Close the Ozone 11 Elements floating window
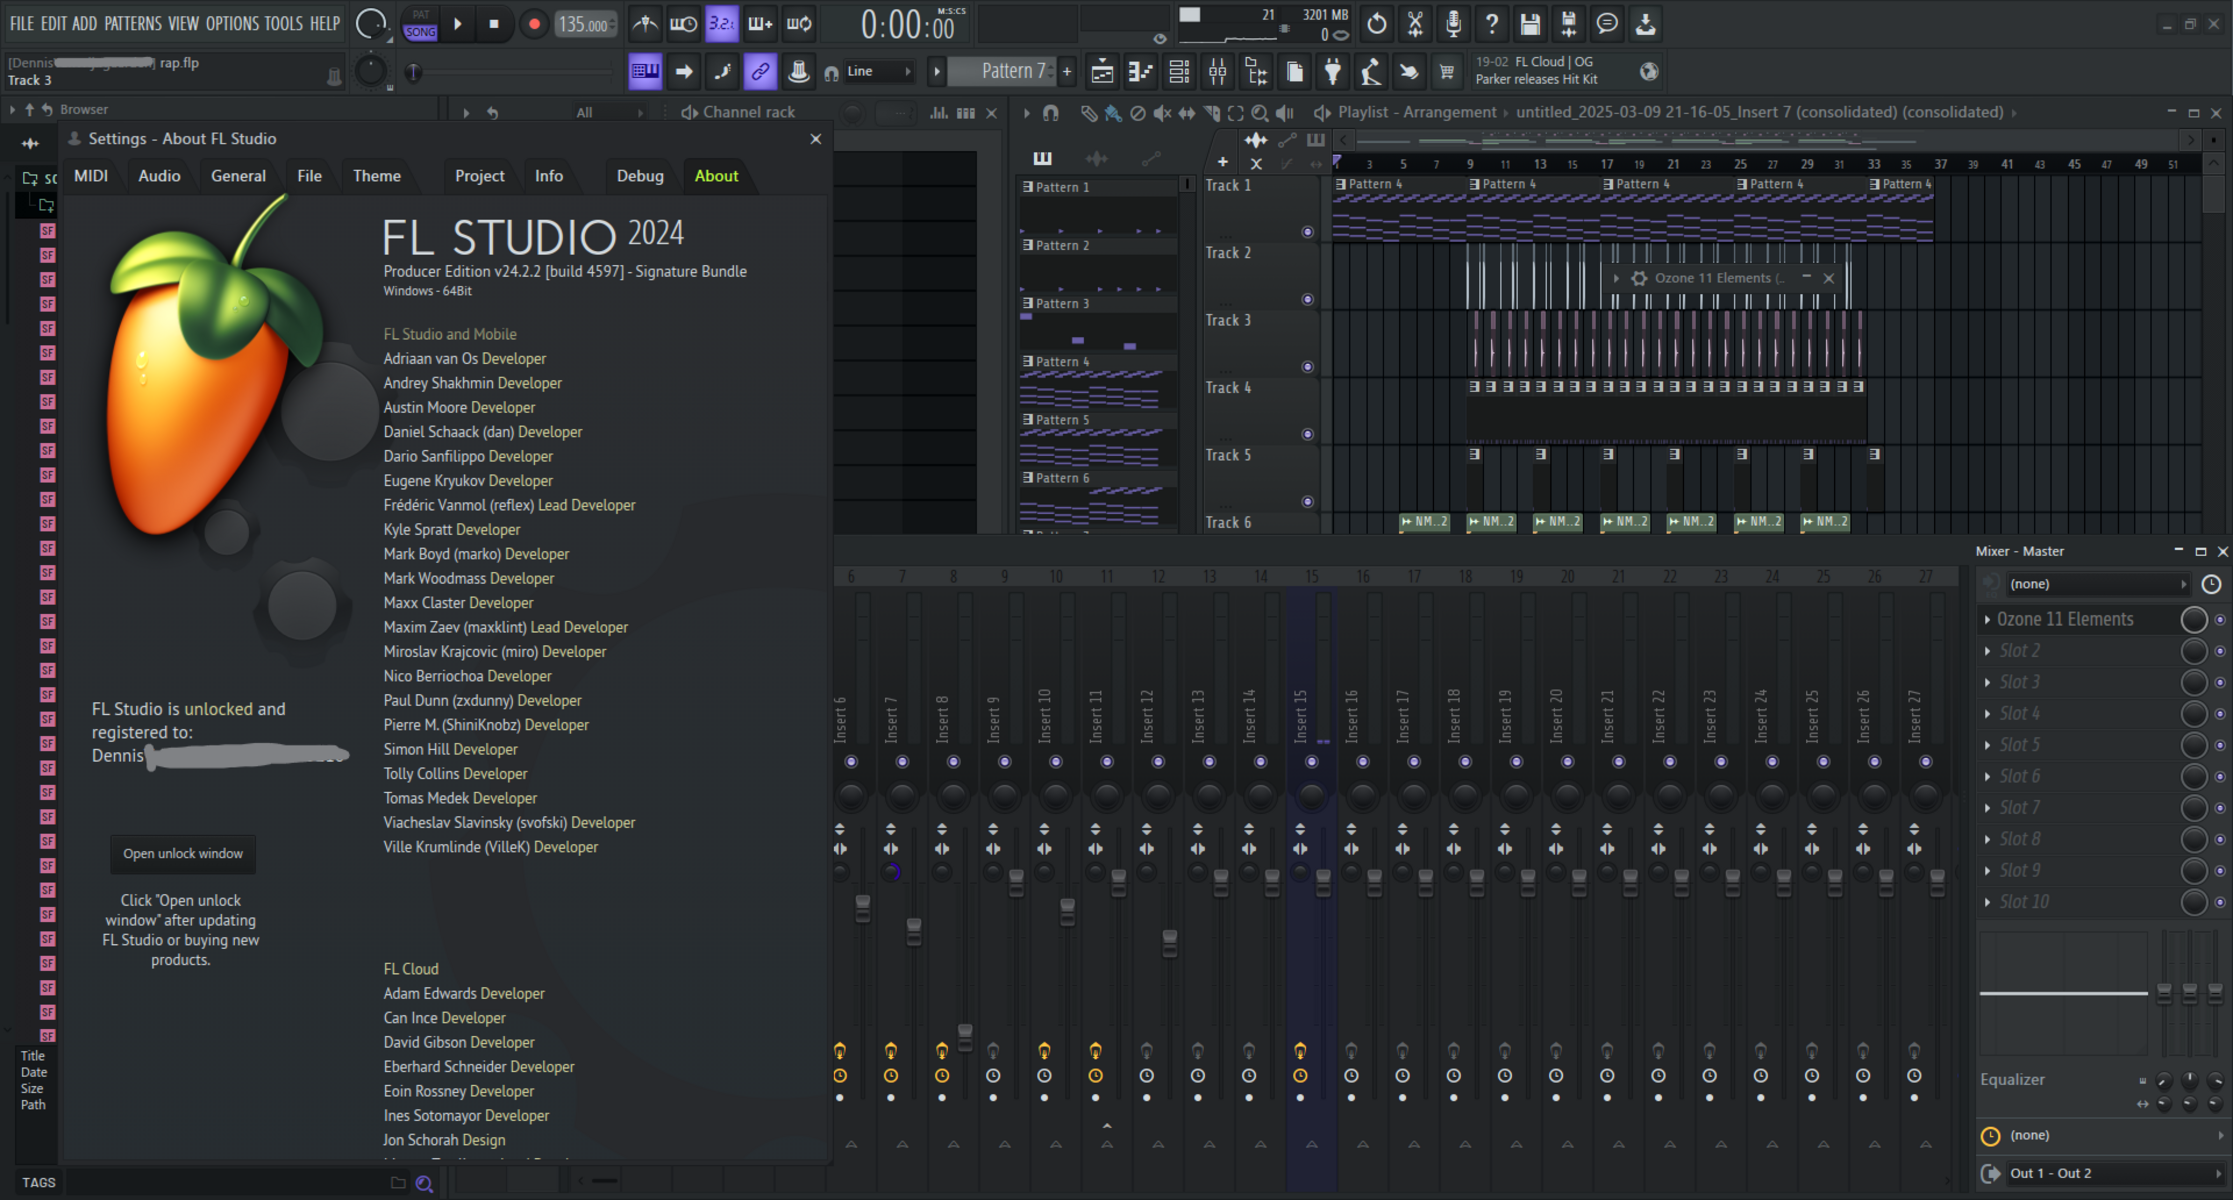The width and height of the screenshot is (2233, 1200). click(x=1829, y=278)
